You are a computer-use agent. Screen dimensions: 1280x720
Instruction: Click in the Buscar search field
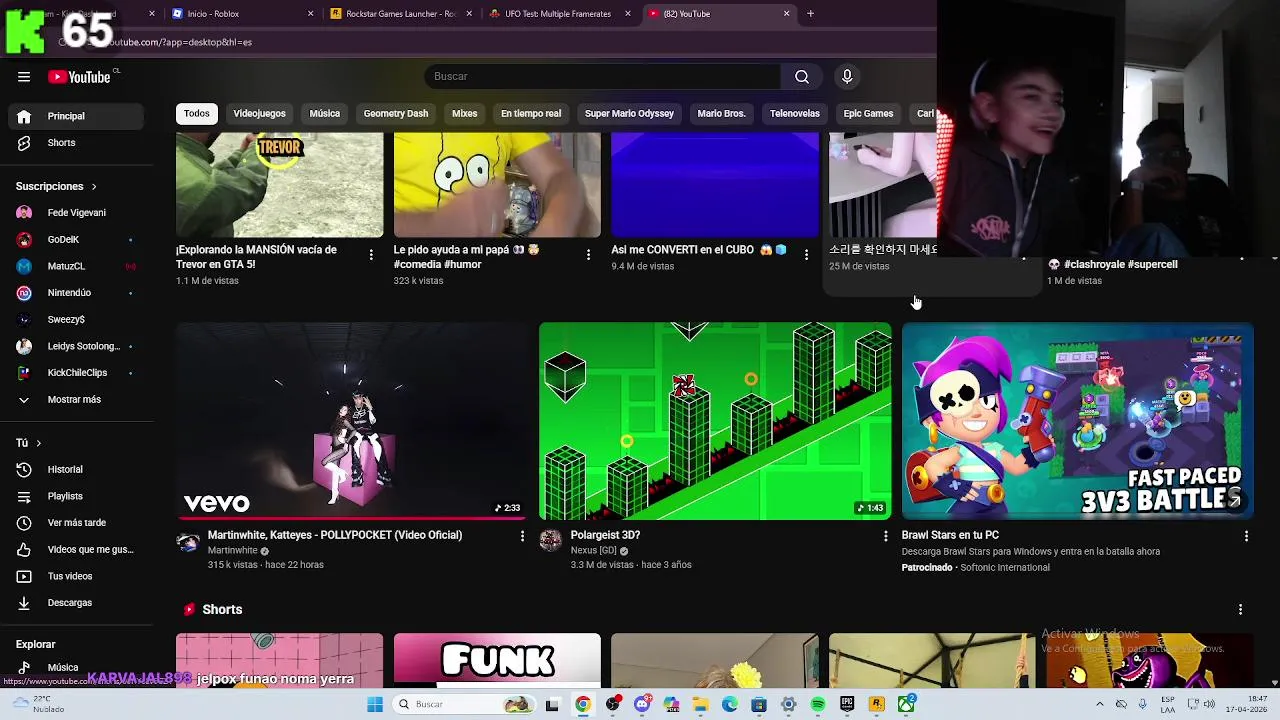tap(602, 77)
